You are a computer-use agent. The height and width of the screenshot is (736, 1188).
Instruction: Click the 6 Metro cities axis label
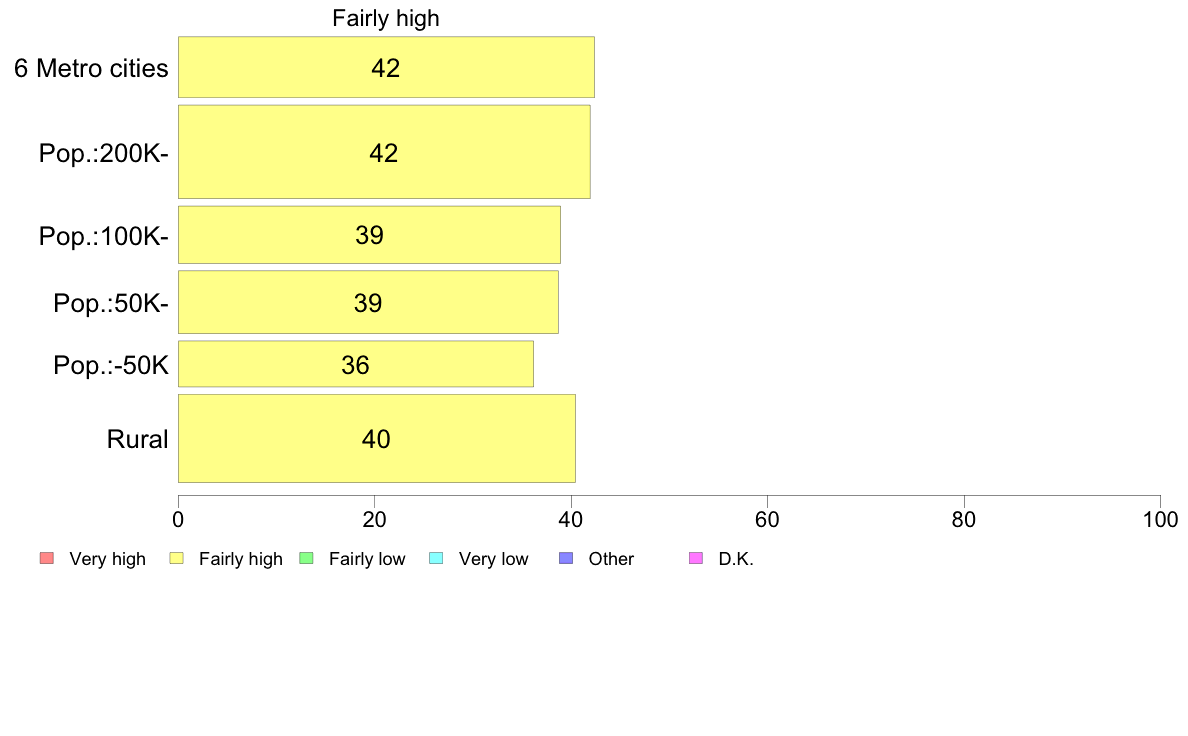(91, 68)
